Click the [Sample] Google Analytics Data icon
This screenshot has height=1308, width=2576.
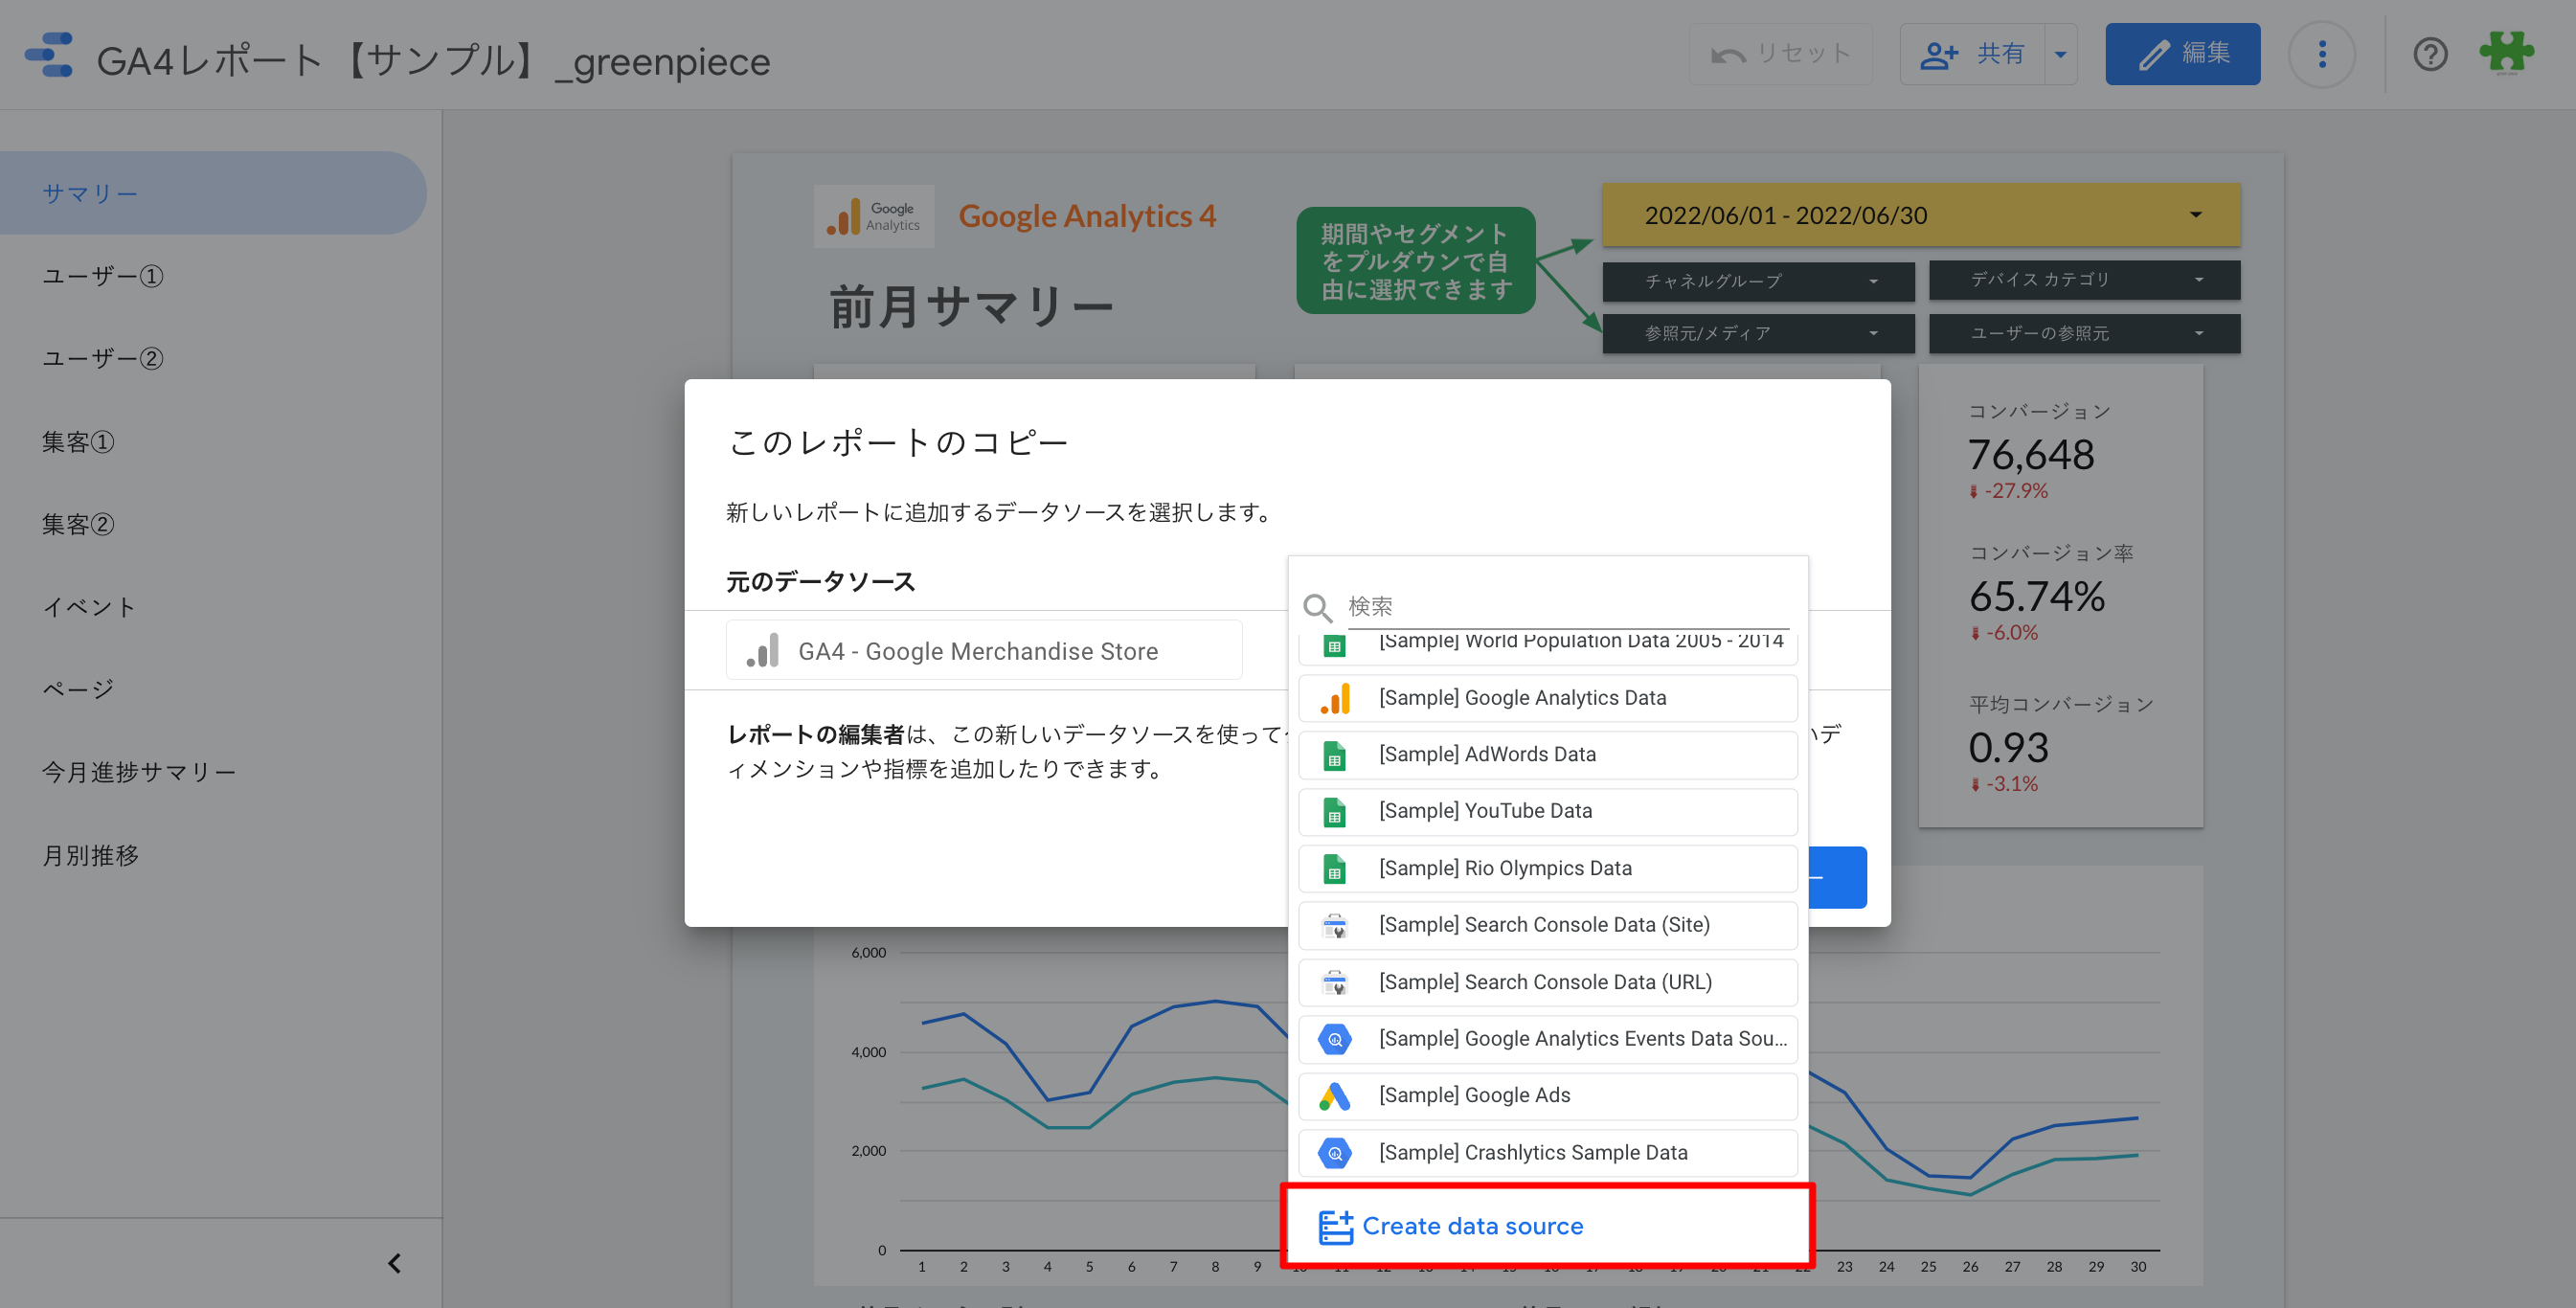1335,698
